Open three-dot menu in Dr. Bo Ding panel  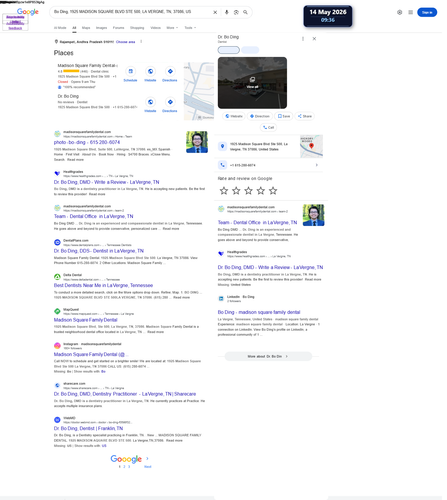pyautogui.click(x=303, y=39)
